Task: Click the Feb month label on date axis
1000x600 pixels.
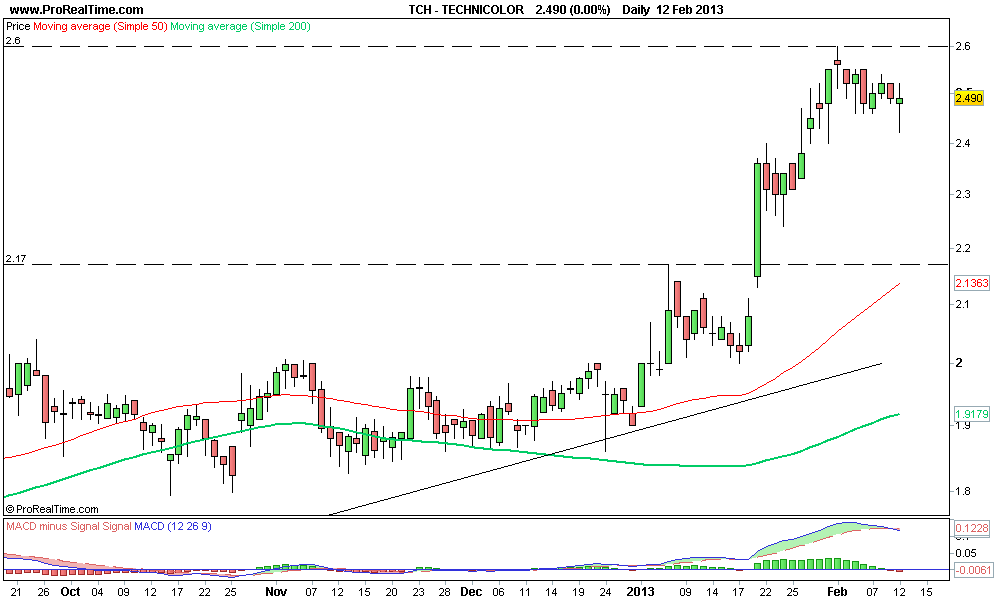Action: 837,591
